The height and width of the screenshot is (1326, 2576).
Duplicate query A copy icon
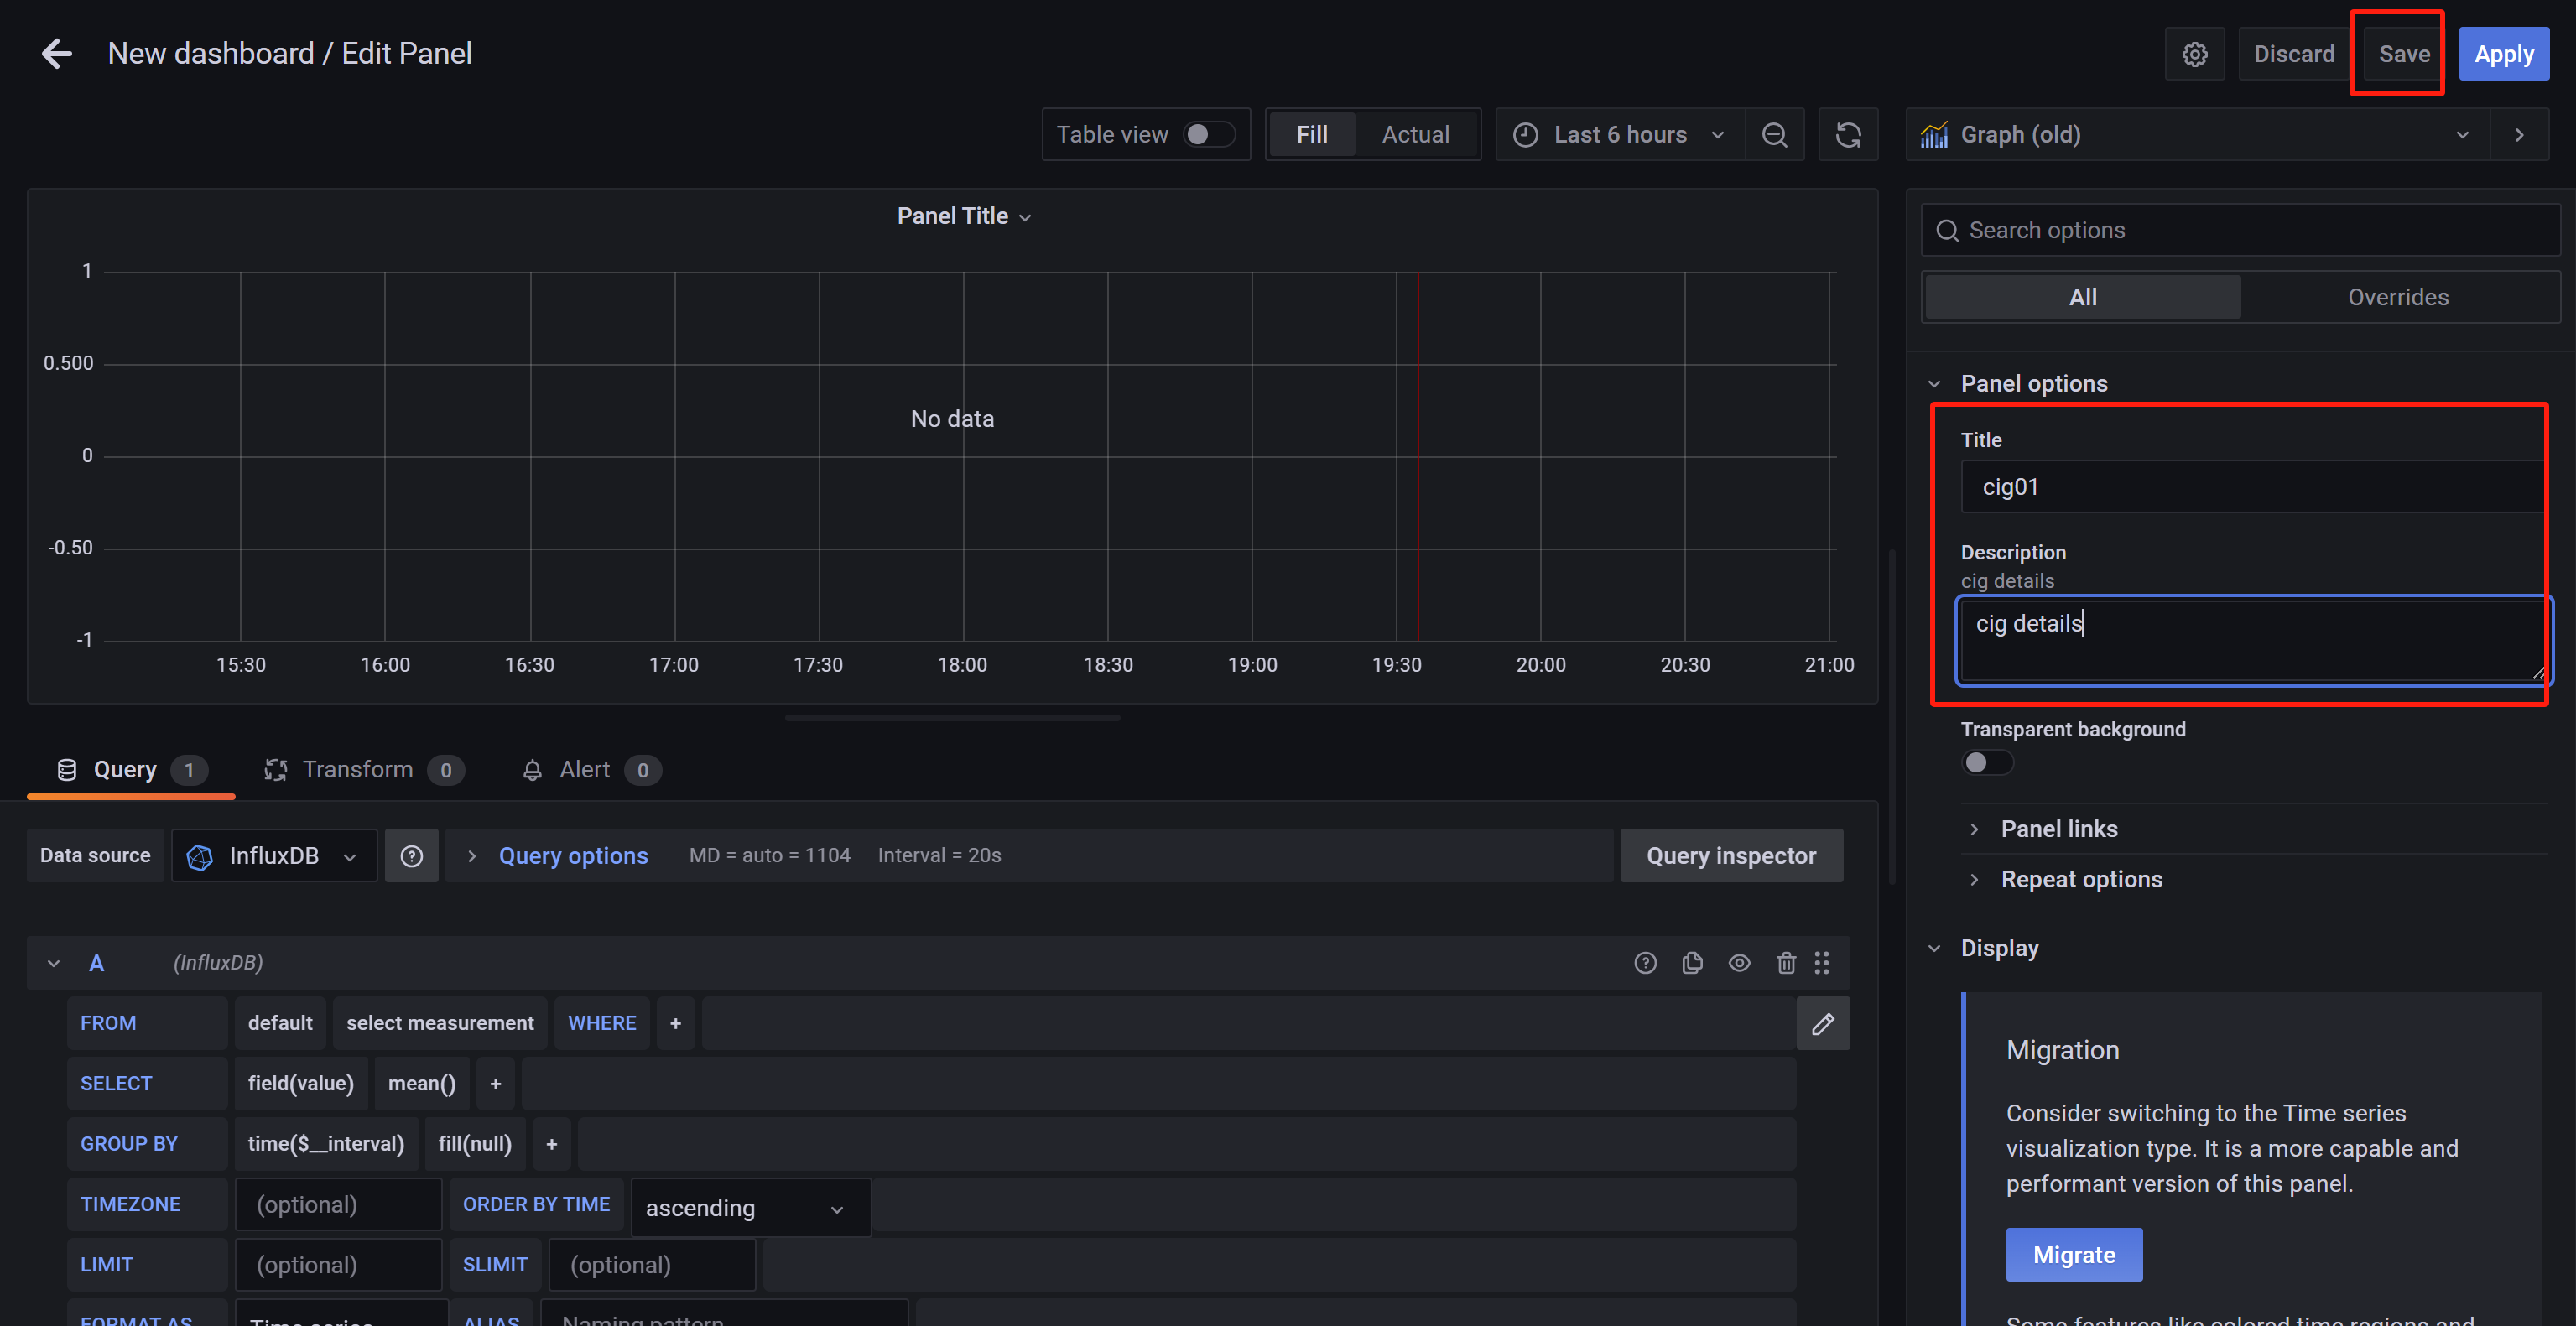click(1692, 962)
